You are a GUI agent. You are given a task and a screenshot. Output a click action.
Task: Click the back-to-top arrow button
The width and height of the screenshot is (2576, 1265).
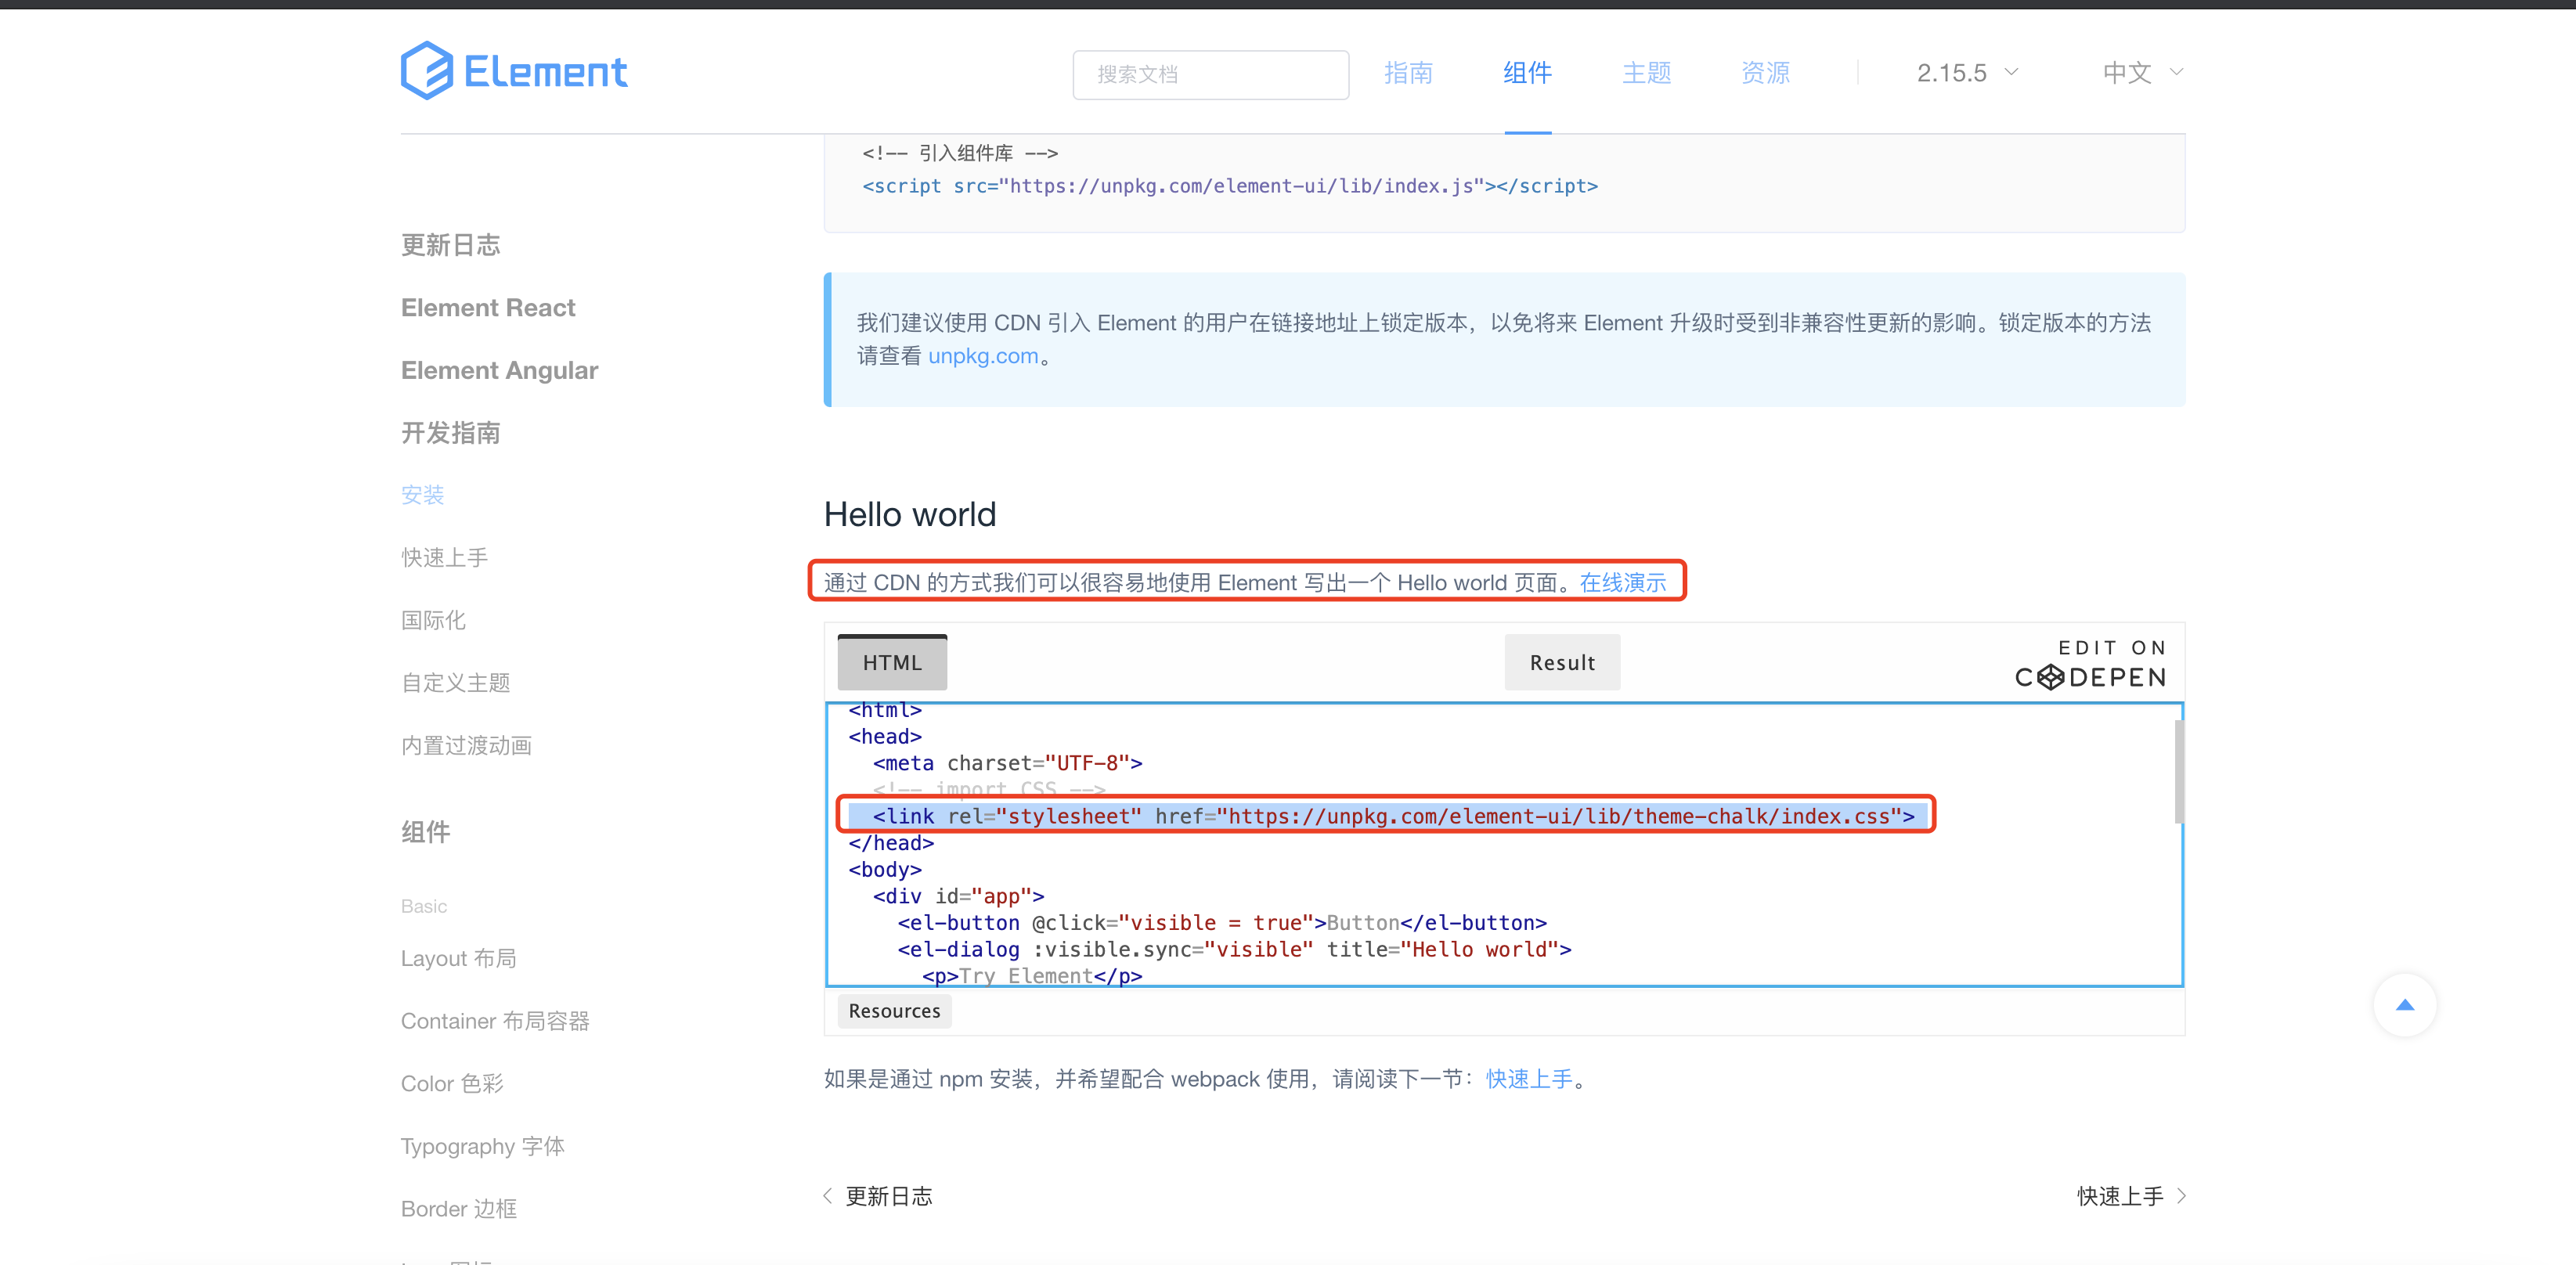click(x=2406, y=1005)
